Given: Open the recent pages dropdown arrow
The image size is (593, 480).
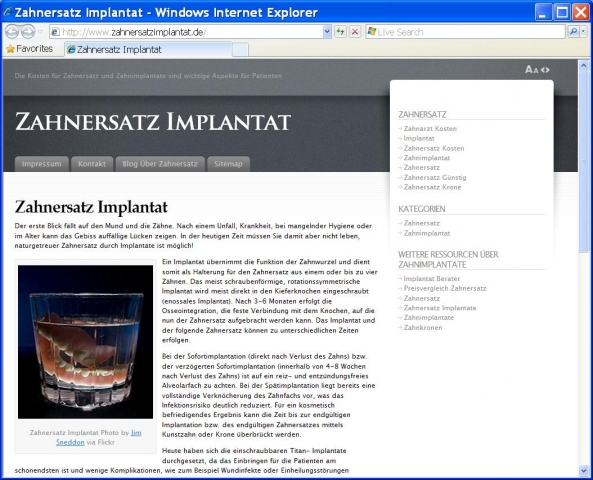Looking at the screenshot, I should tap(40, 32).
